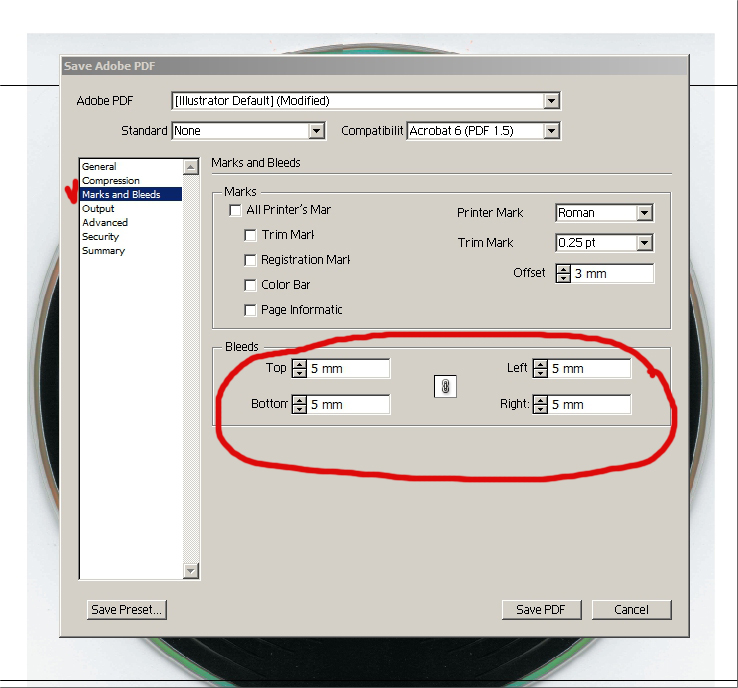Click the Left bleed stepper arrows
This screenshot has height=688, width=738.
coord(540,368)
